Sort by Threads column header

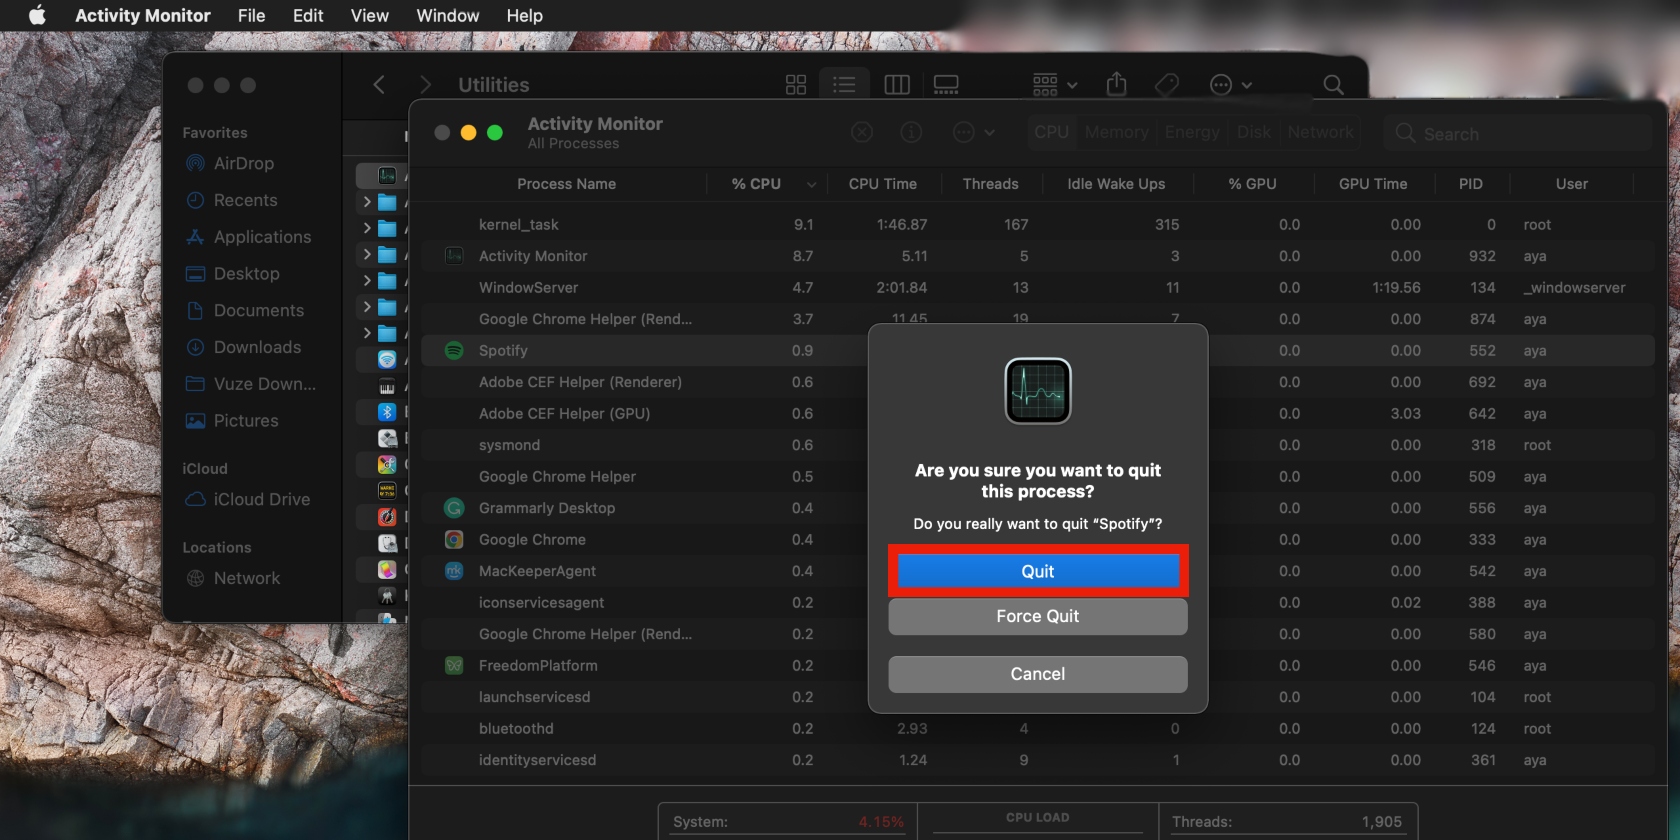point(990,184)
